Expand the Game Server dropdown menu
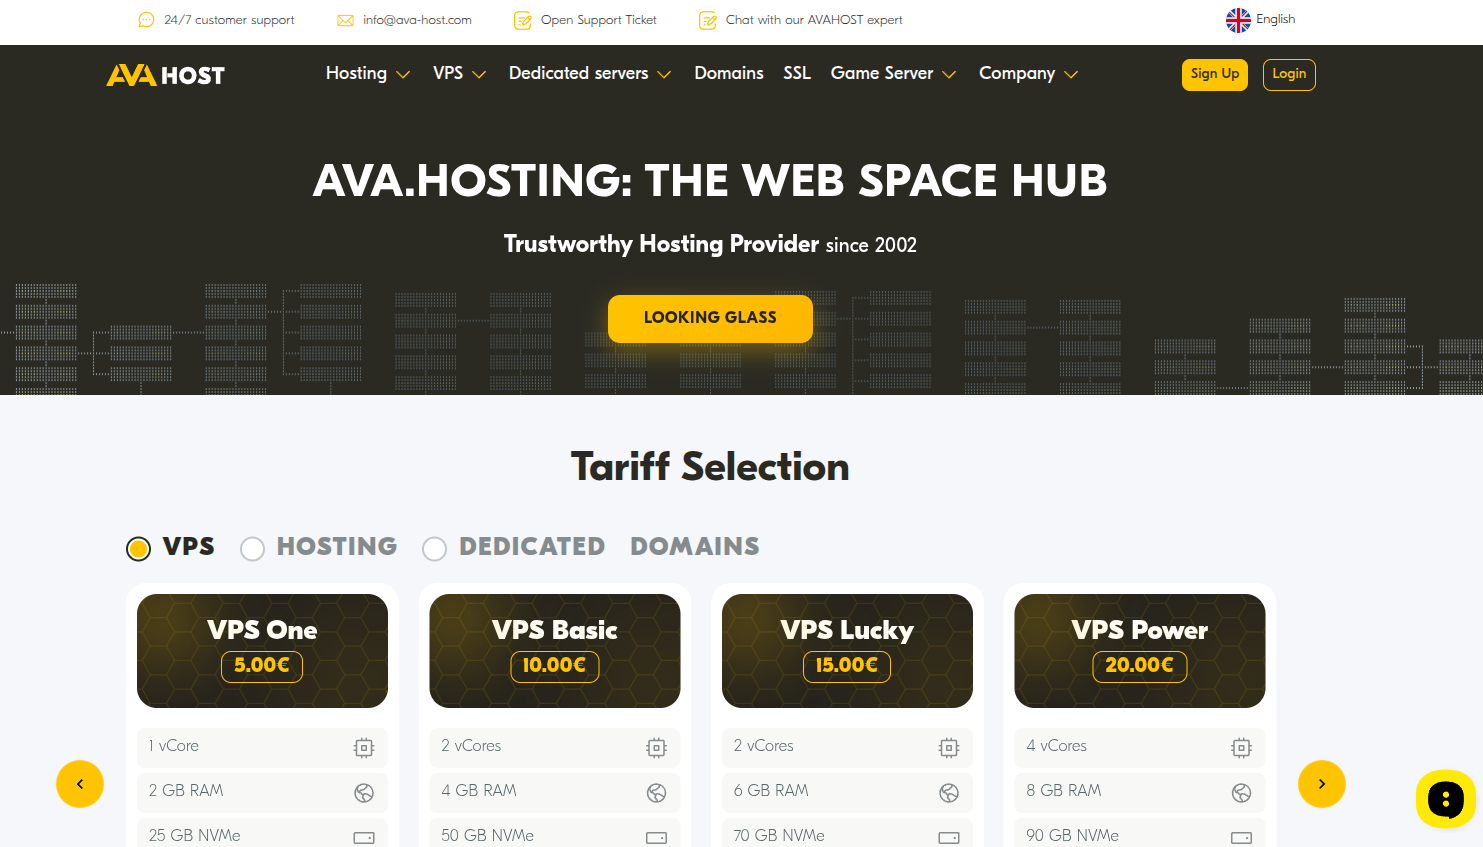The height and width of the screenshot is (847, 1483). tap(892, 74)
